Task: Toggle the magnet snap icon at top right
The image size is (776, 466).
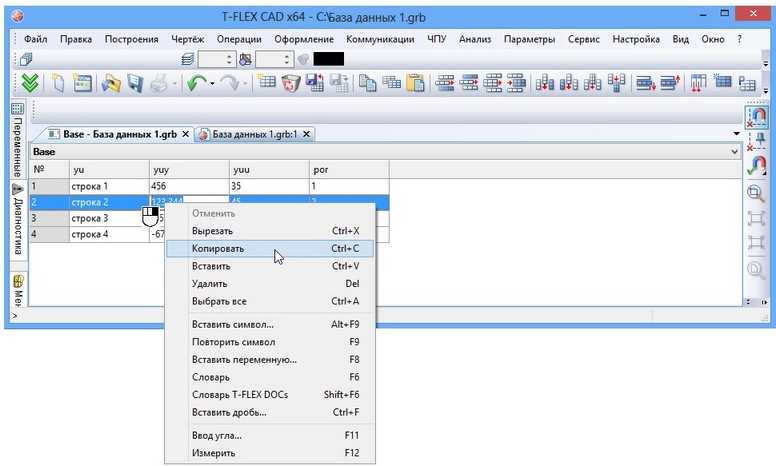Action: pyautogui.click(x=757, y=117)
